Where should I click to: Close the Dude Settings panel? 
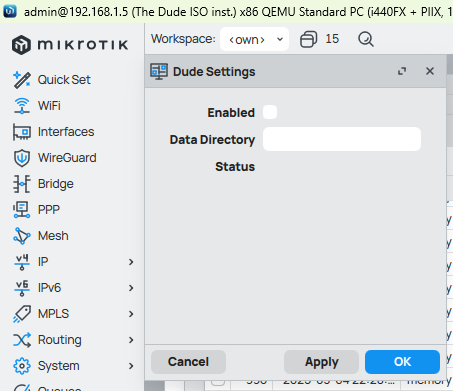coord(430,71)
